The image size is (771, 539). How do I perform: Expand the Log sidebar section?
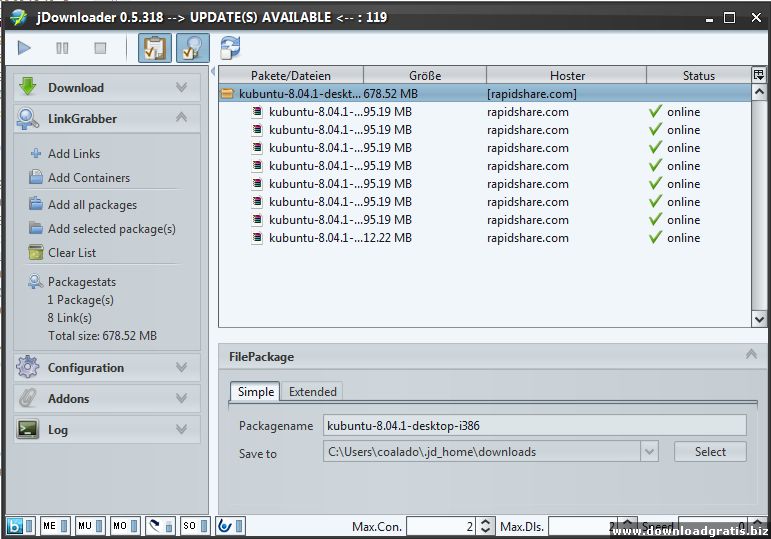point(181,429)
